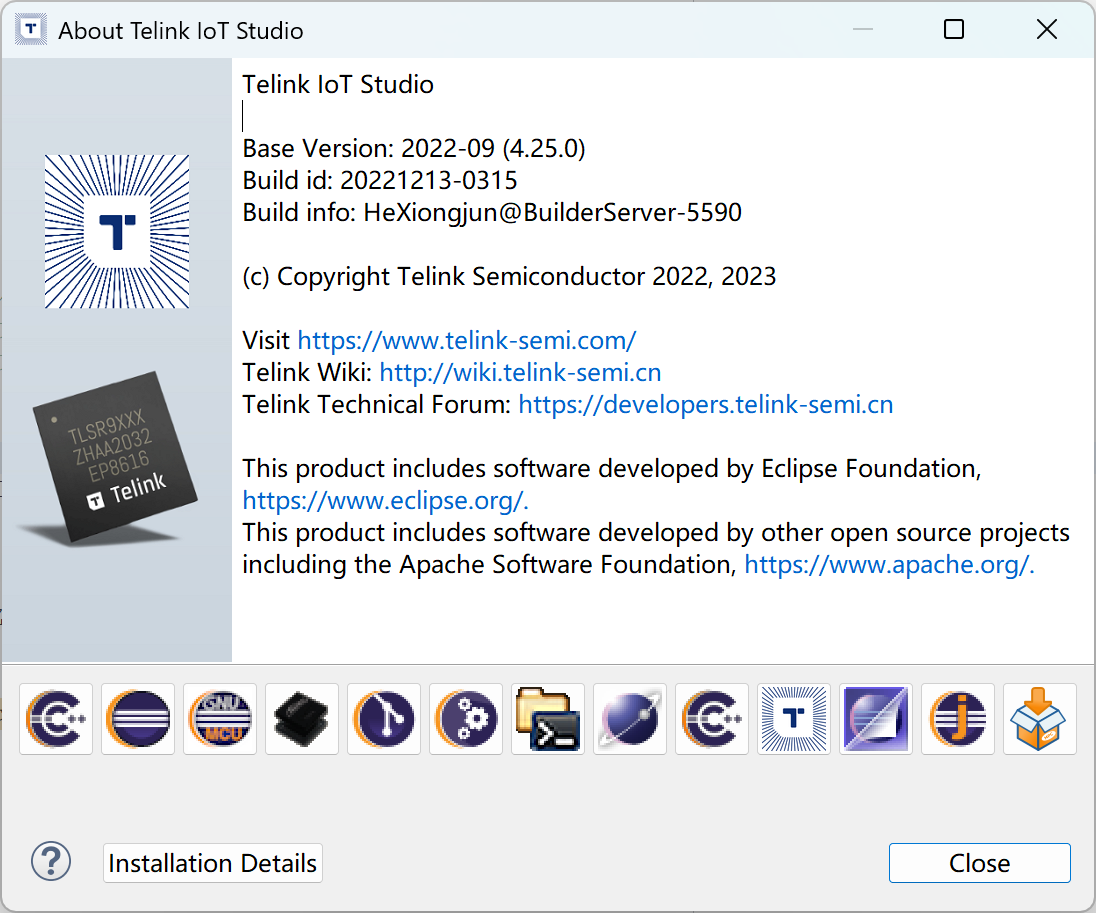Open the orbiting planet feature icon
This screenshot has width=1096, height=913.
click(x=630, y=719)
